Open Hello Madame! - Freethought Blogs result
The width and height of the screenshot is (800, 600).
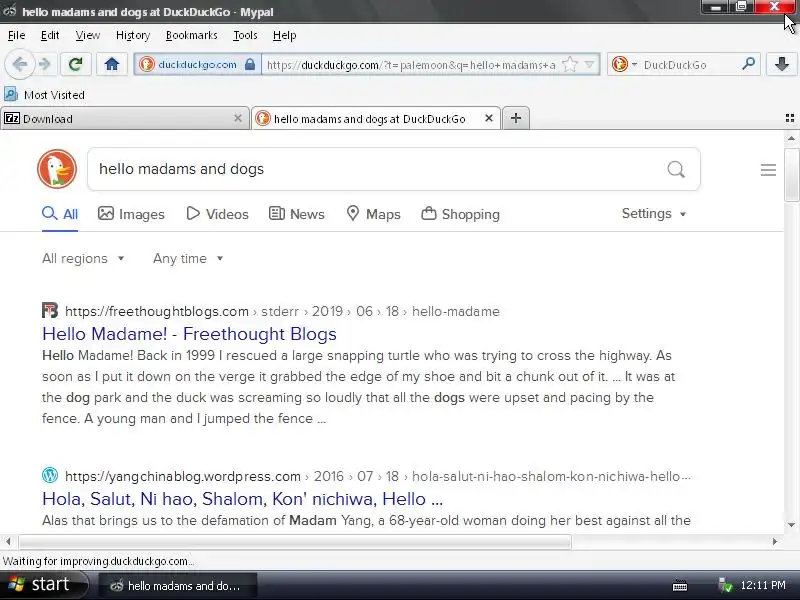coord(189,334)
